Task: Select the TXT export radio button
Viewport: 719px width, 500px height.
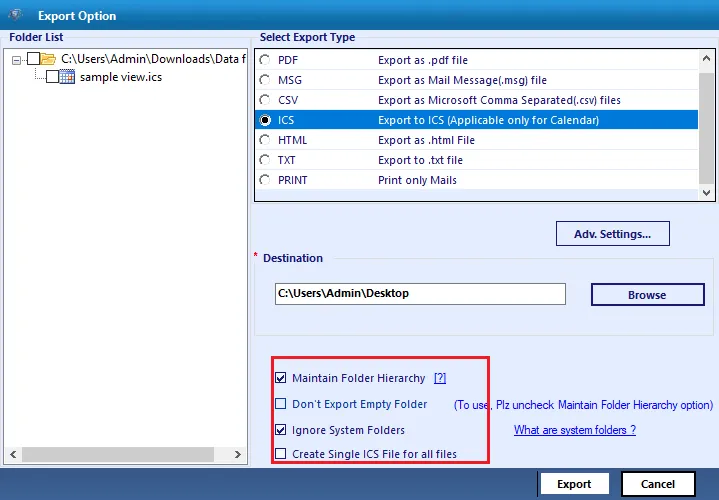Action: pos(265,160)
